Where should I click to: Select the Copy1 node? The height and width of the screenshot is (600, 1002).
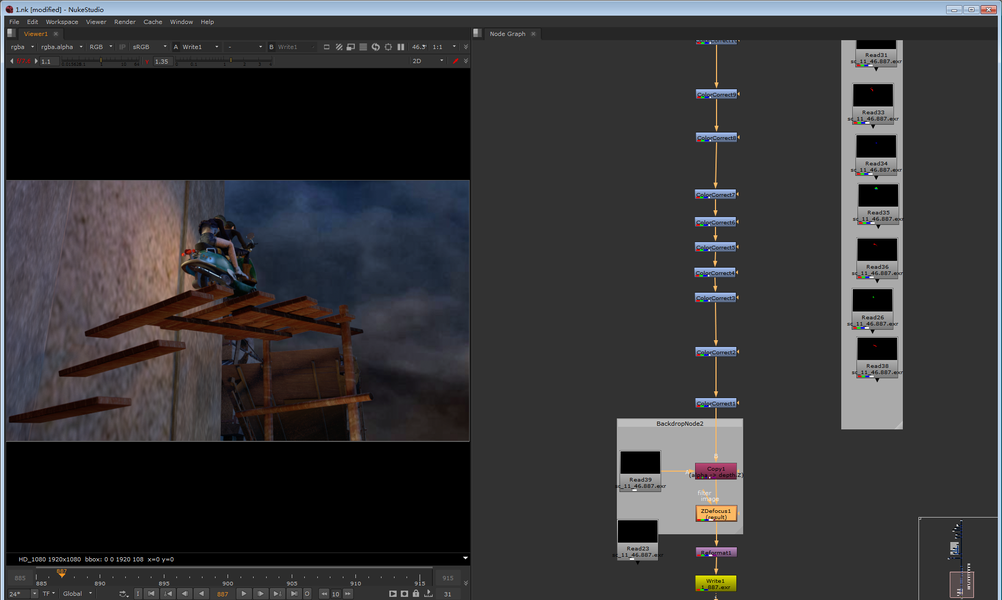[716, 472]
